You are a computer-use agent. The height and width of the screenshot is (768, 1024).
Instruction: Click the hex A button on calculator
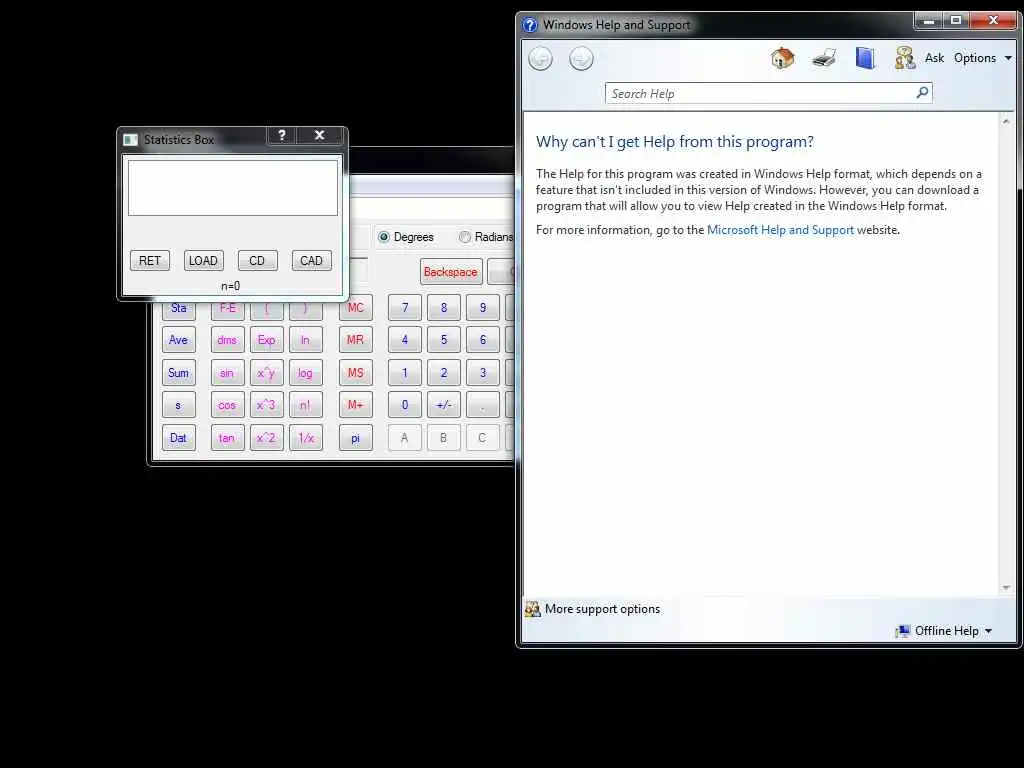405,438
